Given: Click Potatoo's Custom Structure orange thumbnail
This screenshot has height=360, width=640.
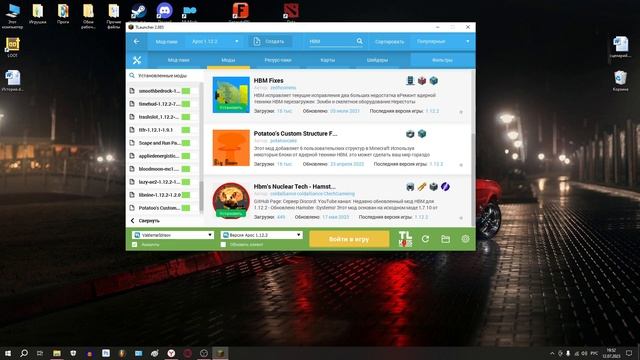Looking at the screenshot, I should point(231,148).
